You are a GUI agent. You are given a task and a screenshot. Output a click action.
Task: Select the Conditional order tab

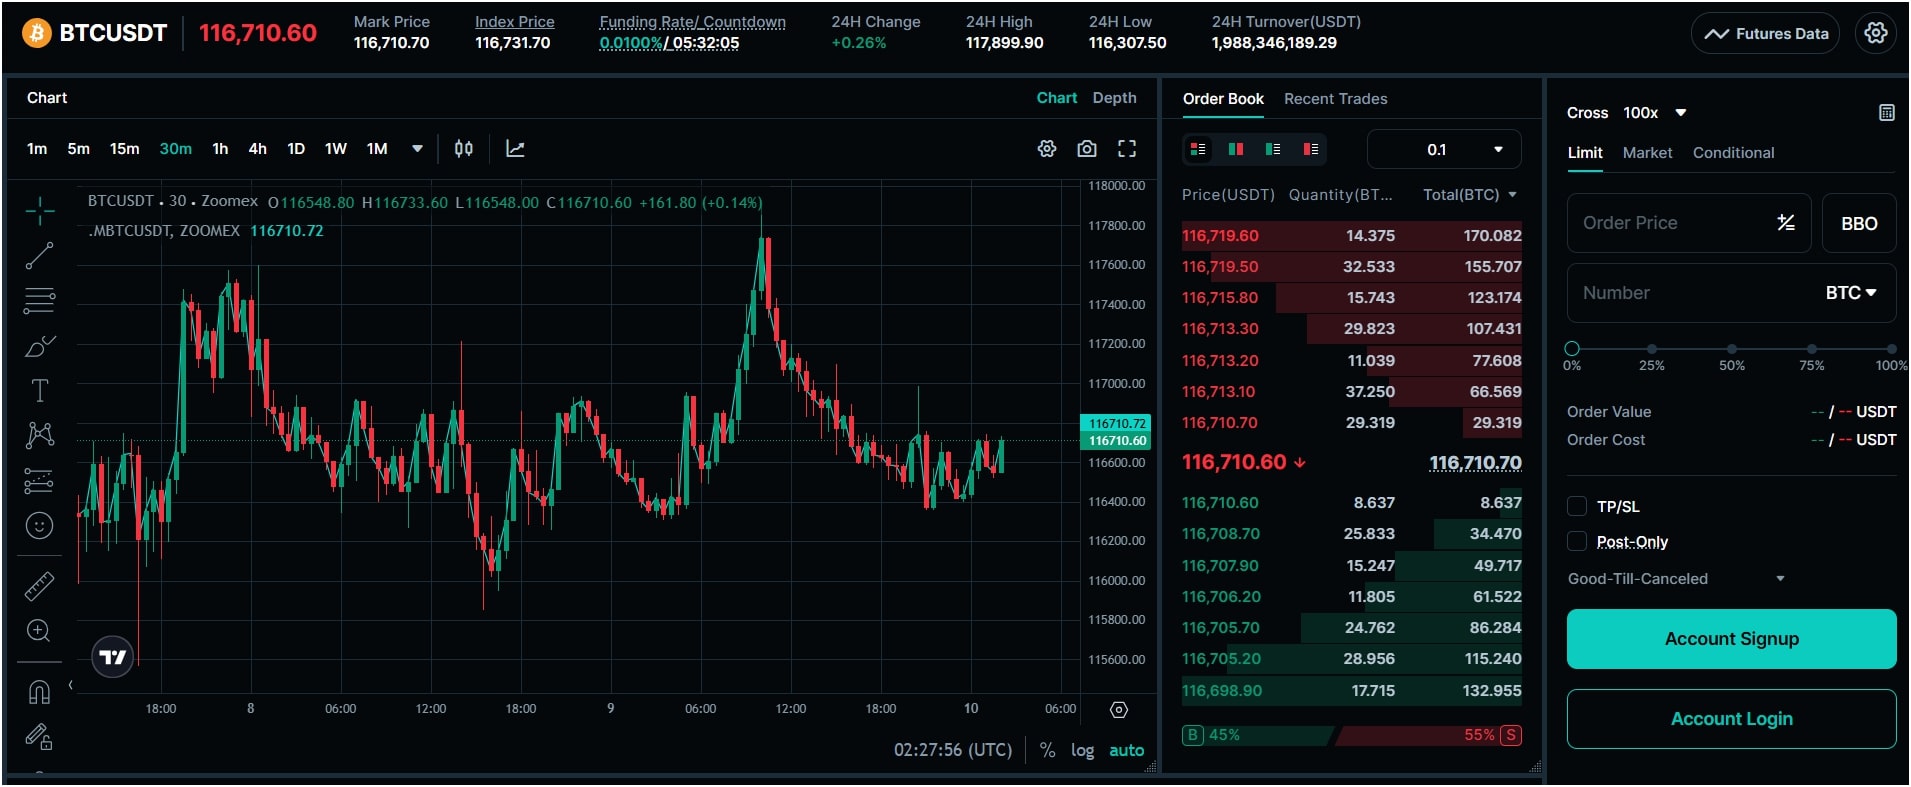point(1733,153)
